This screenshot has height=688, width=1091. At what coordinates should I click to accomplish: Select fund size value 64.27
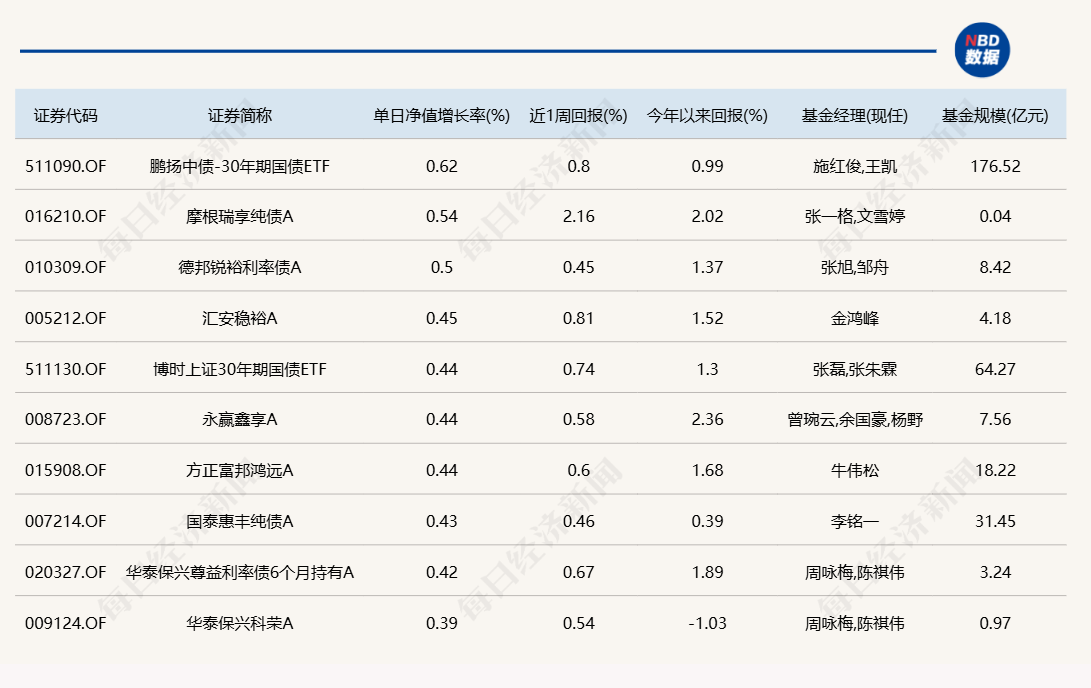995,369
